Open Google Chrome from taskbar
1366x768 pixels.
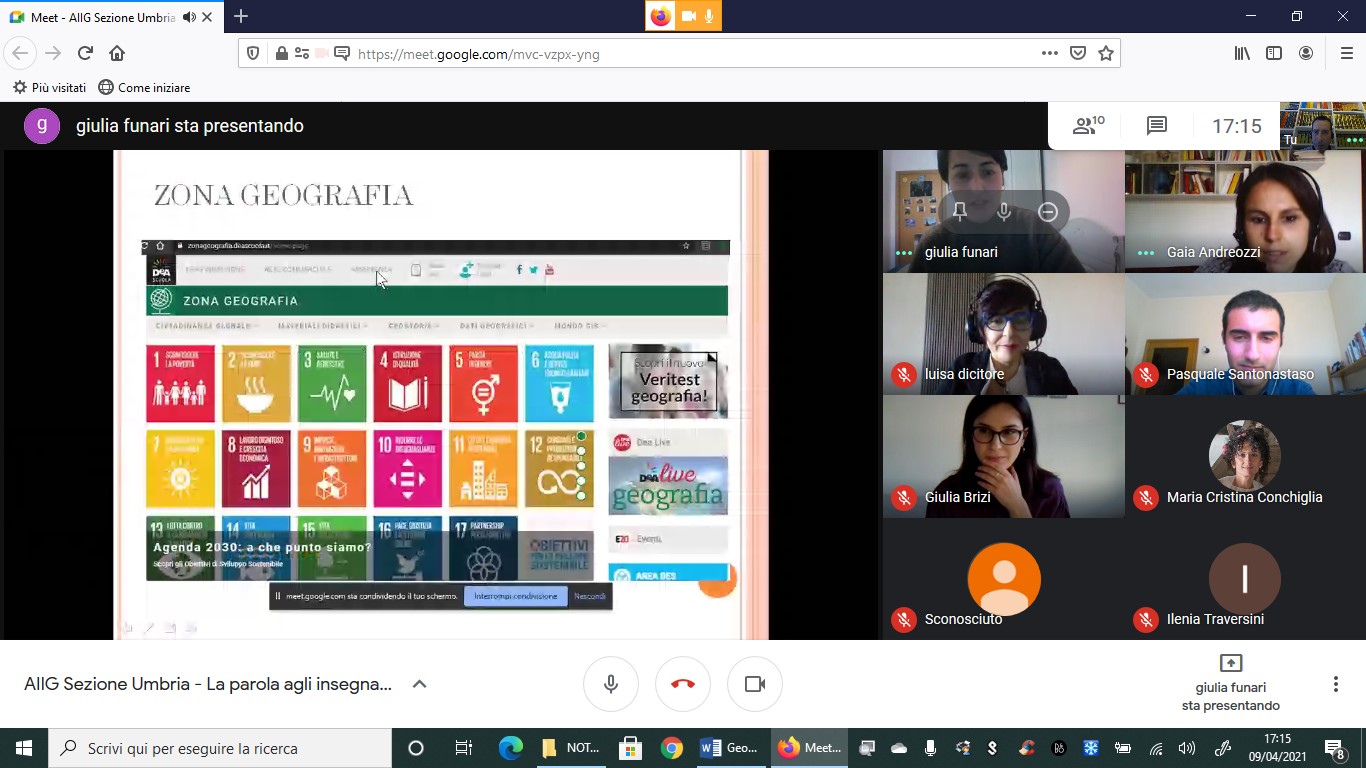pyautogui.click(x=672, y=748)
